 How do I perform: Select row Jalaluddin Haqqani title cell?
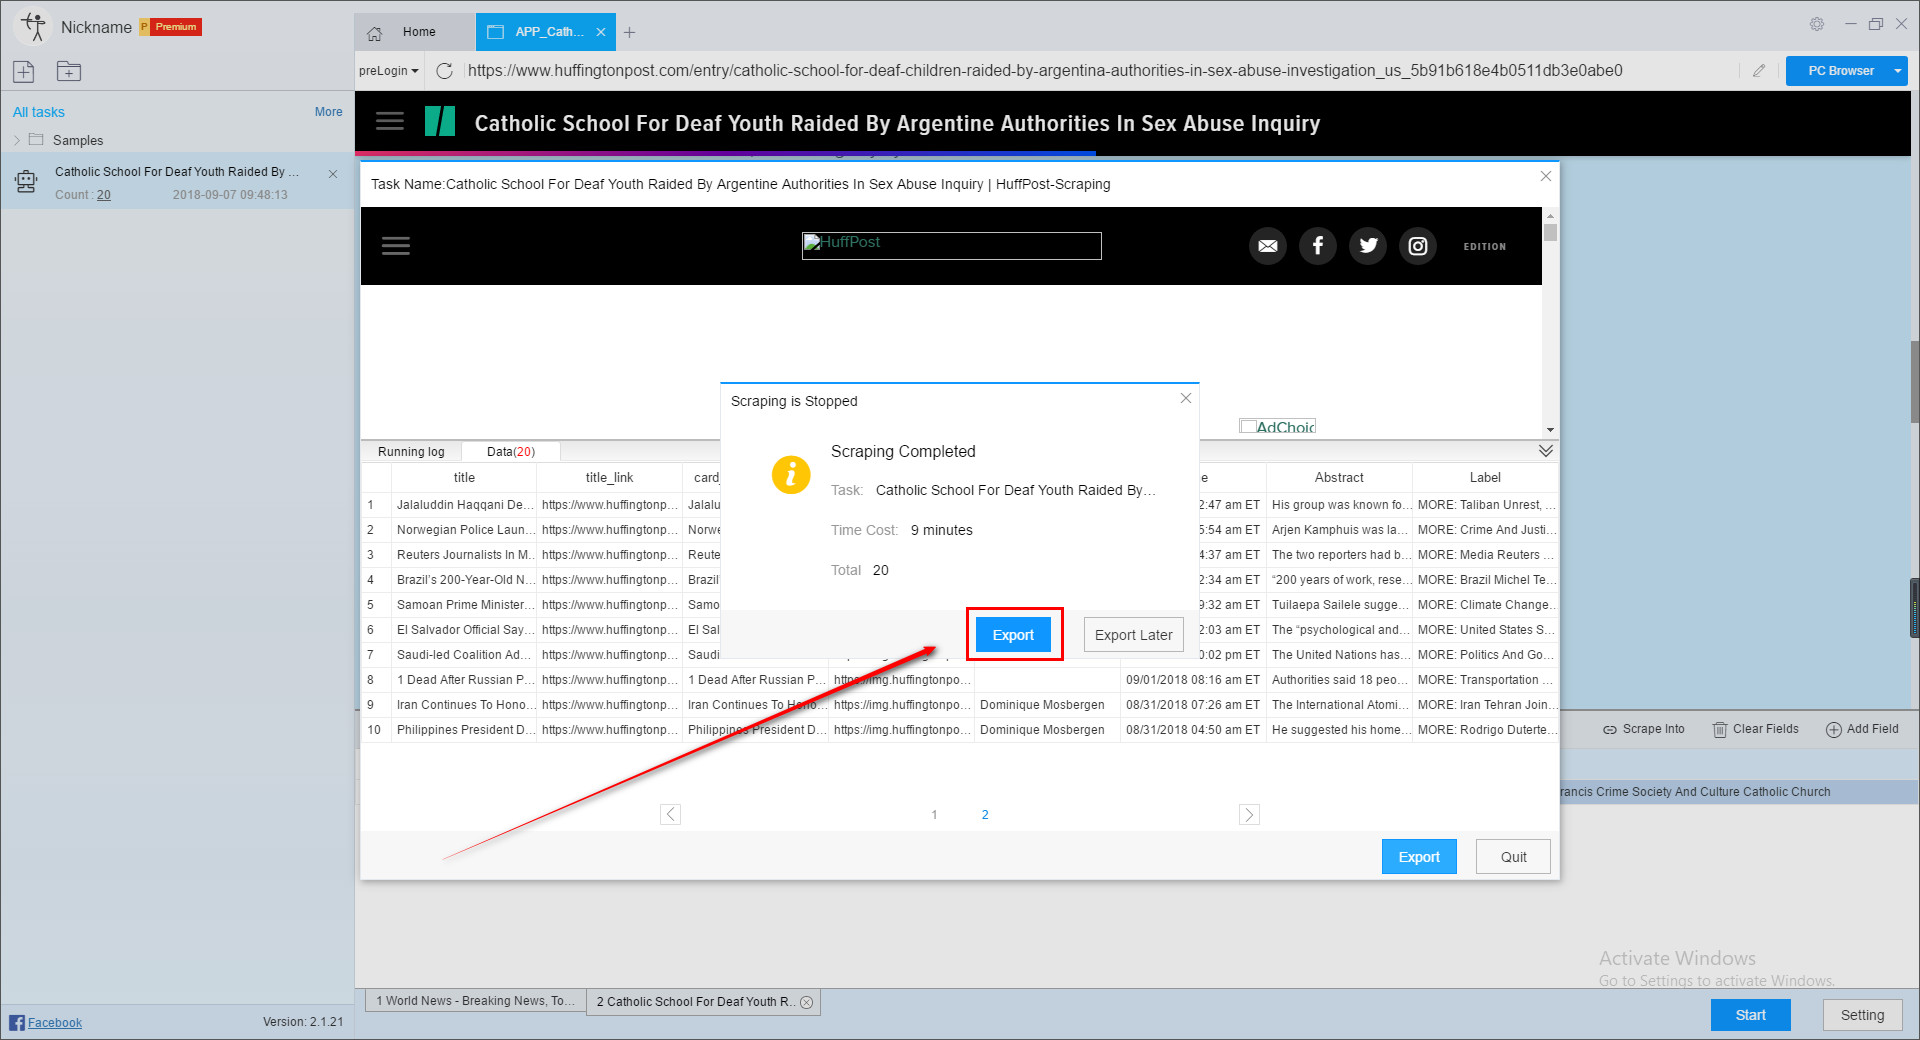[x=464, y=505]
